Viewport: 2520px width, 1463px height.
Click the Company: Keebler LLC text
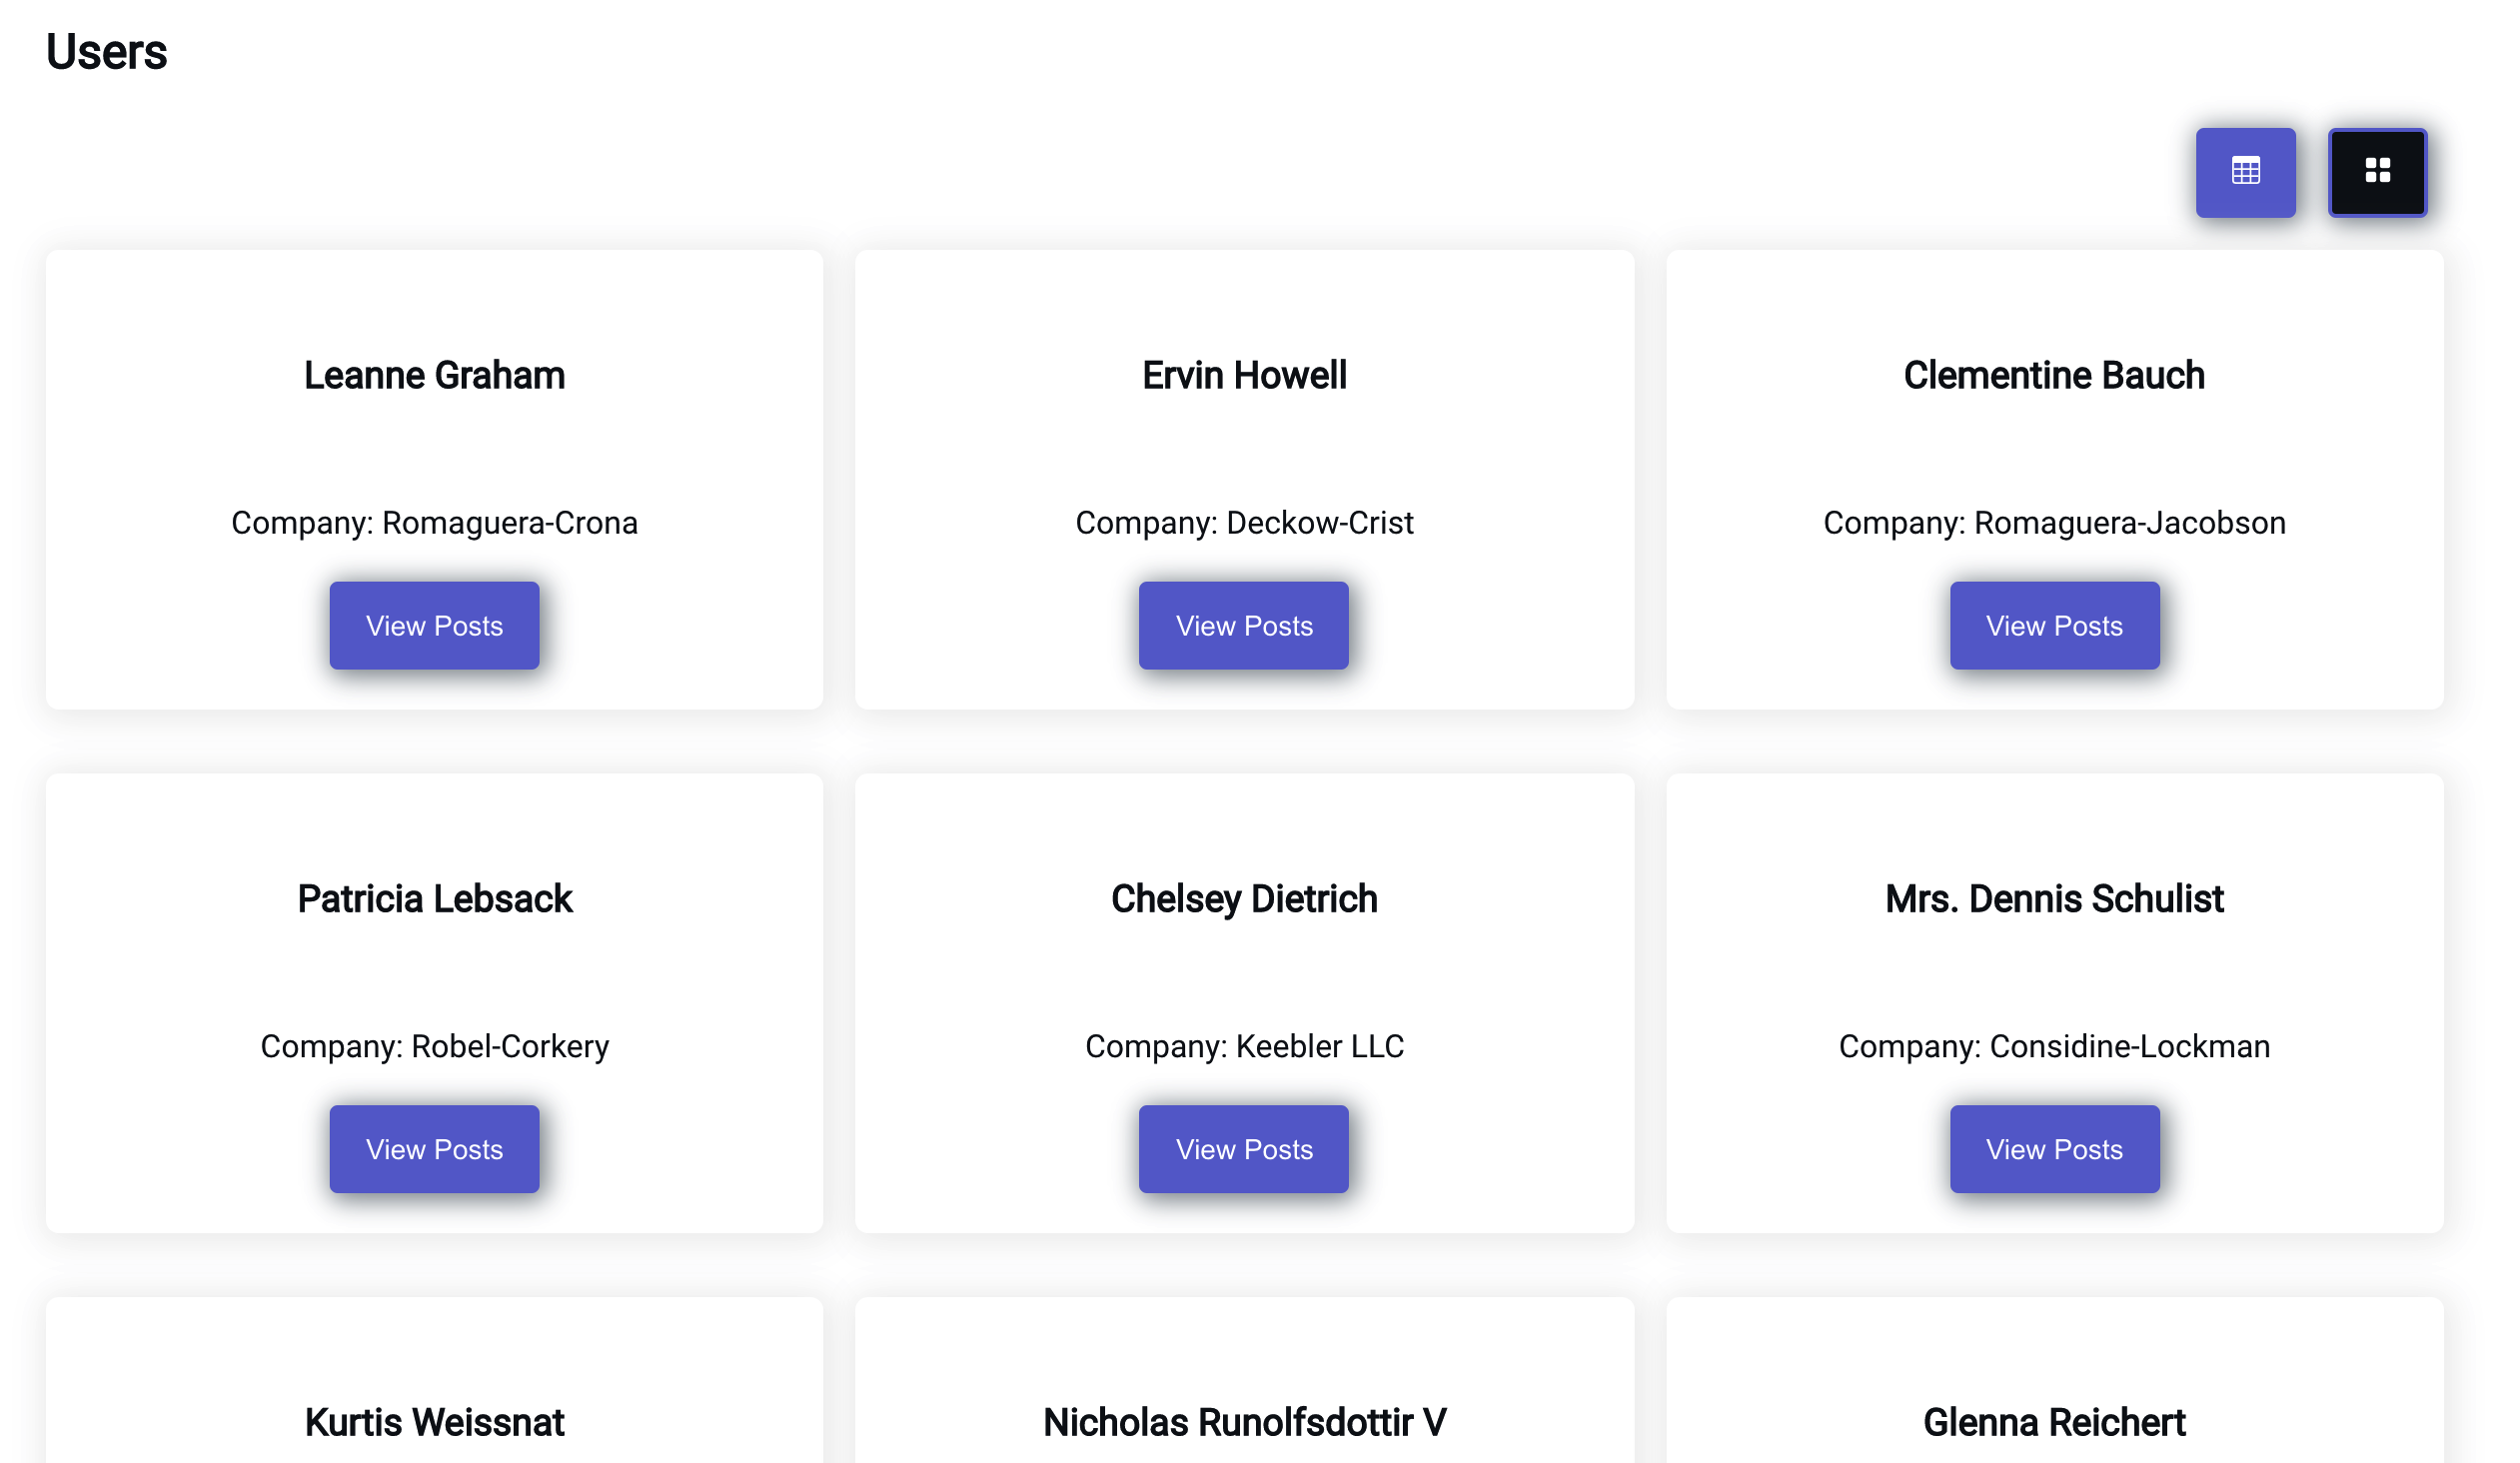coord(1244,1046)
